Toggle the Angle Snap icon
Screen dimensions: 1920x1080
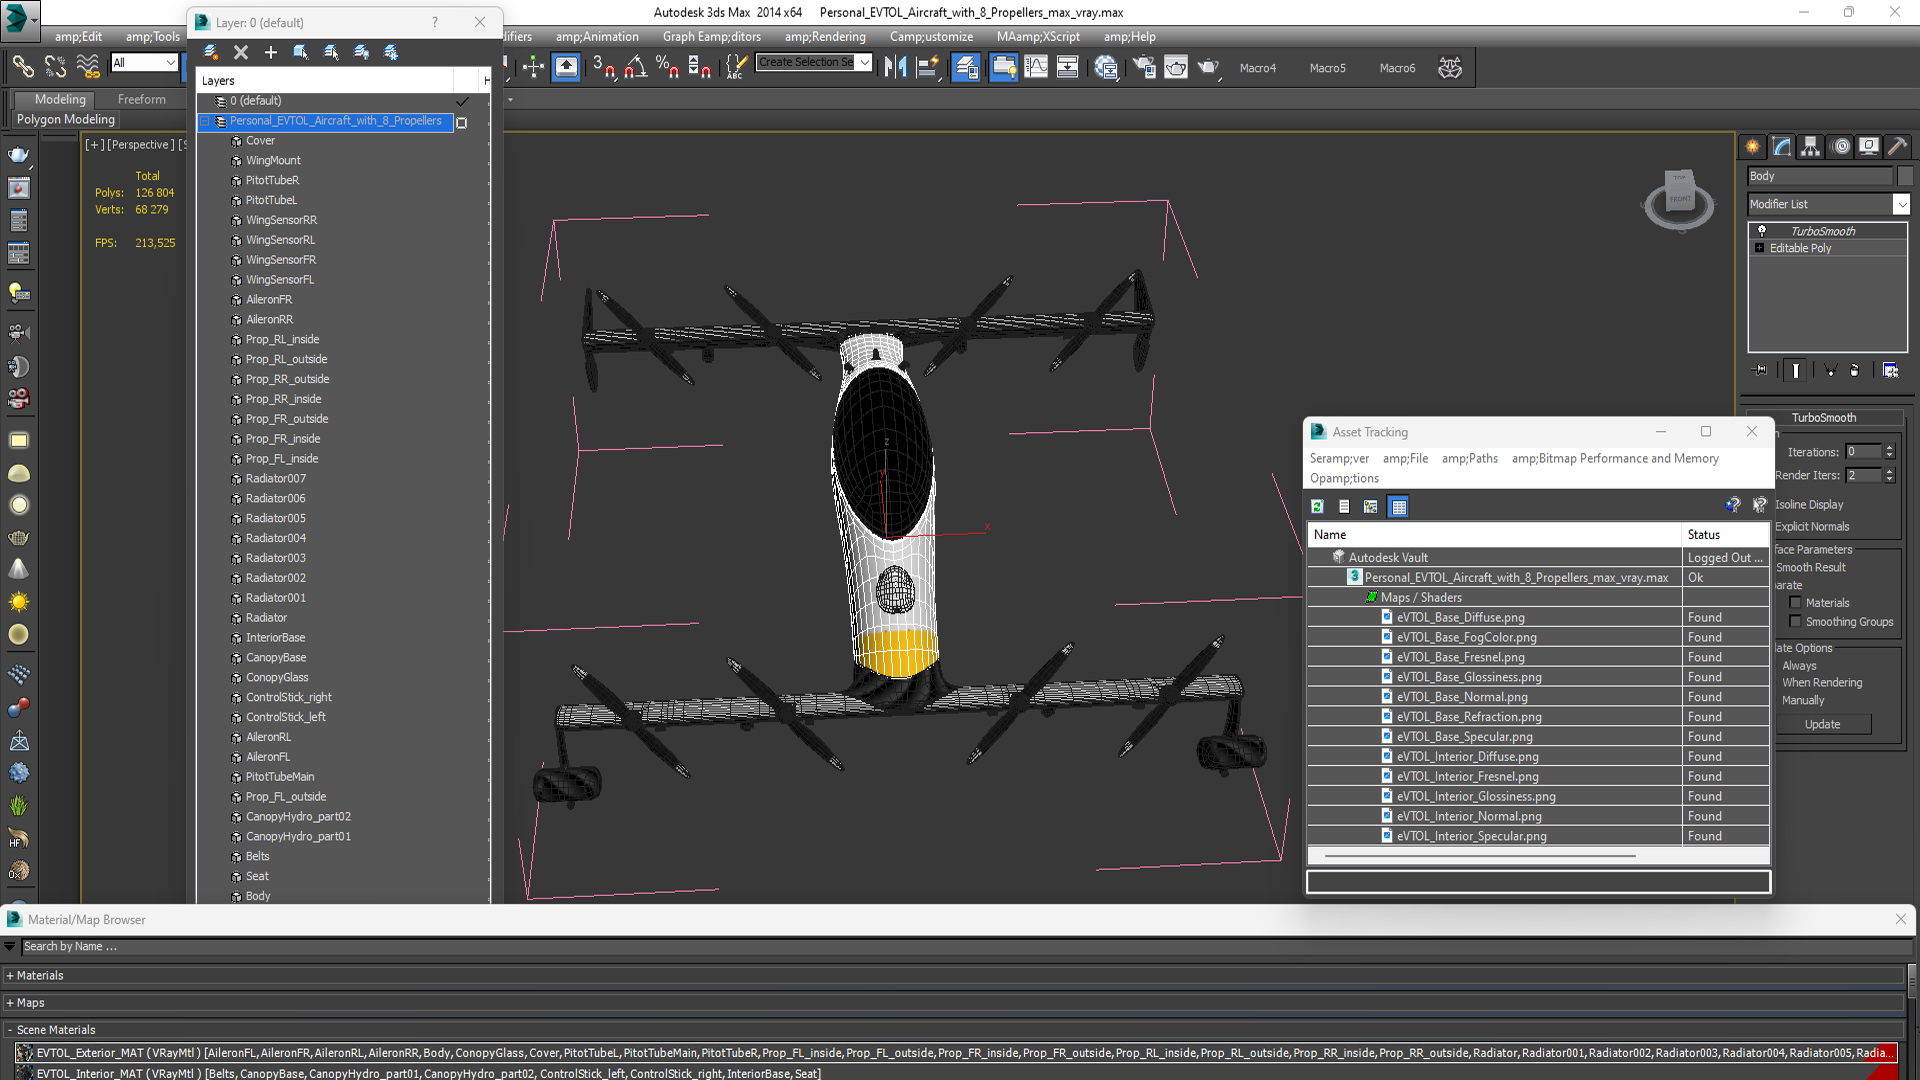pos(635,67)
